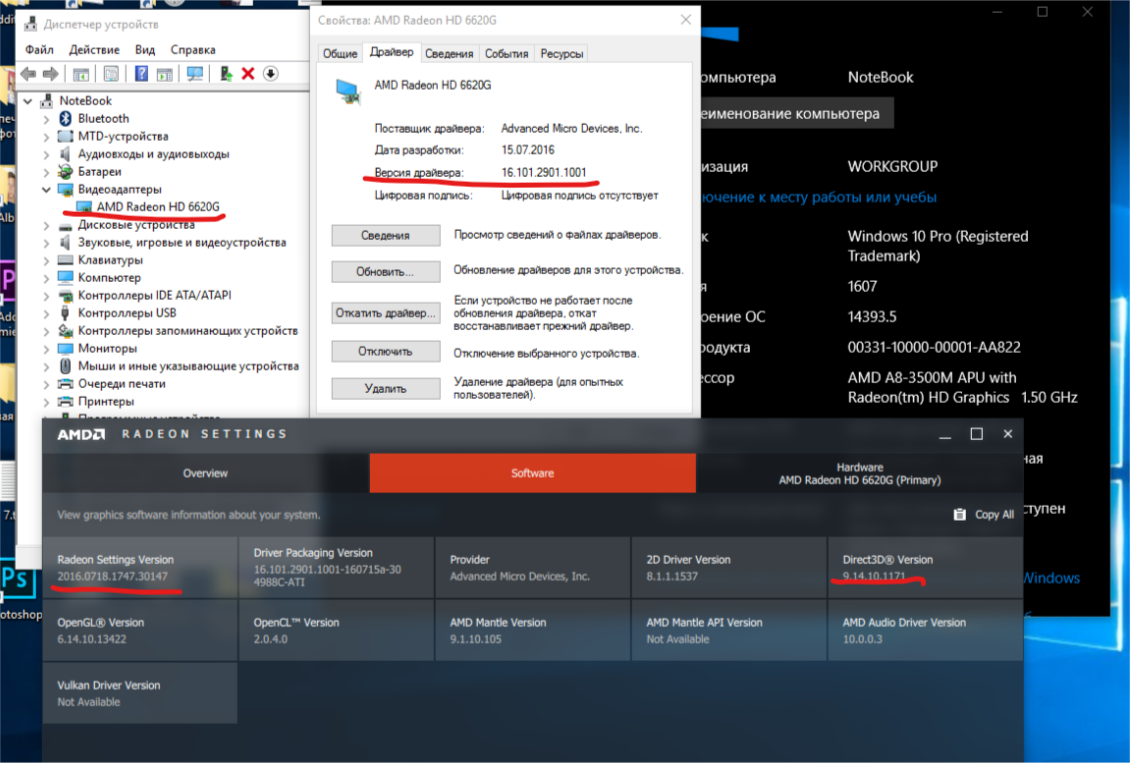The width and height of the screenshot is (1130, 763).
Task: Toggle the console tree pane toolbar icon
Action: 81,73
